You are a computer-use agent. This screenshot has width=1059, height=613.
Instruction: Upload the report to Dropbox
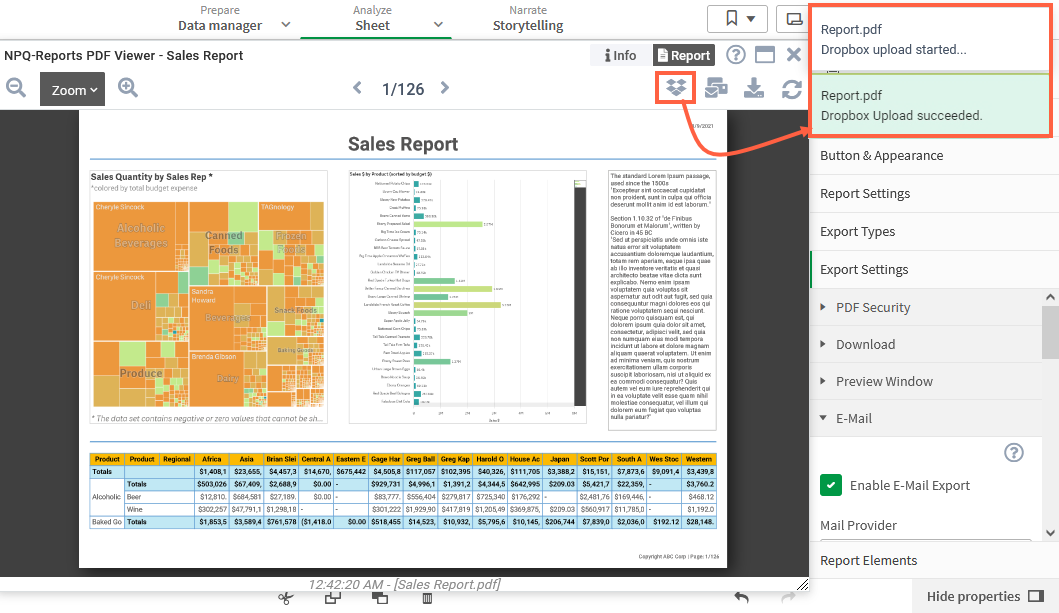(675, 88)
